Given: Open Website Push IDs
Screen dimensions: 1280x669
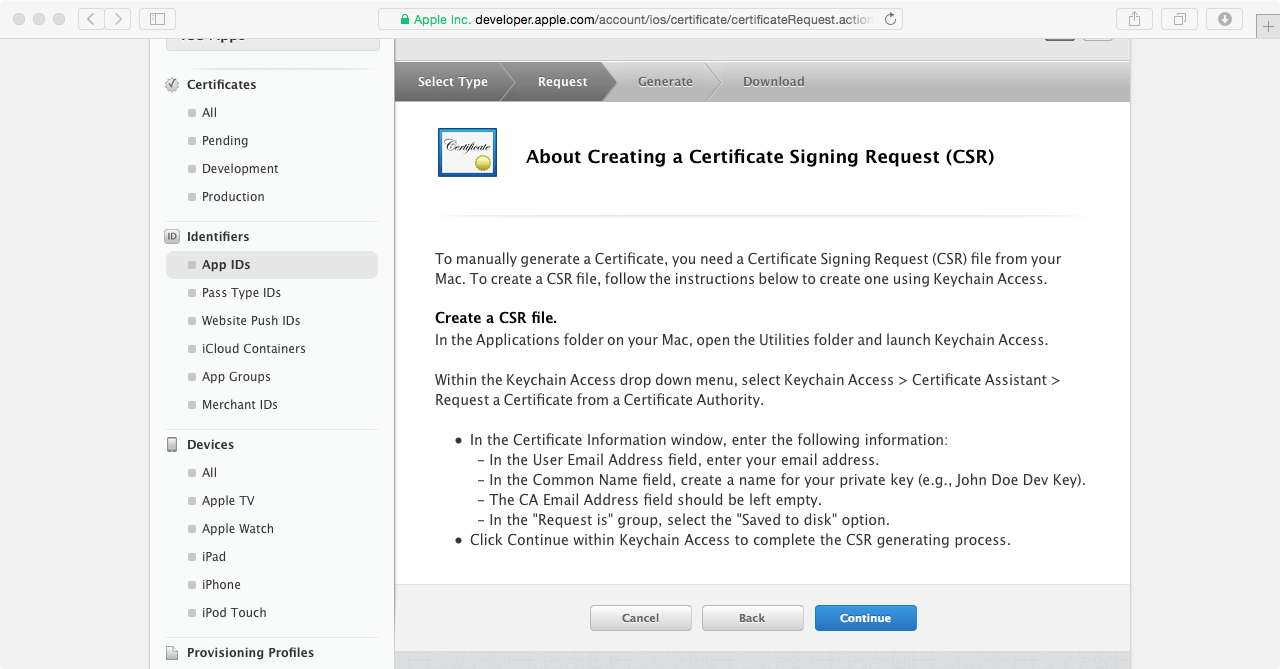Looking at the screenshot, I should pyautogui.click(x=251, y=321).
